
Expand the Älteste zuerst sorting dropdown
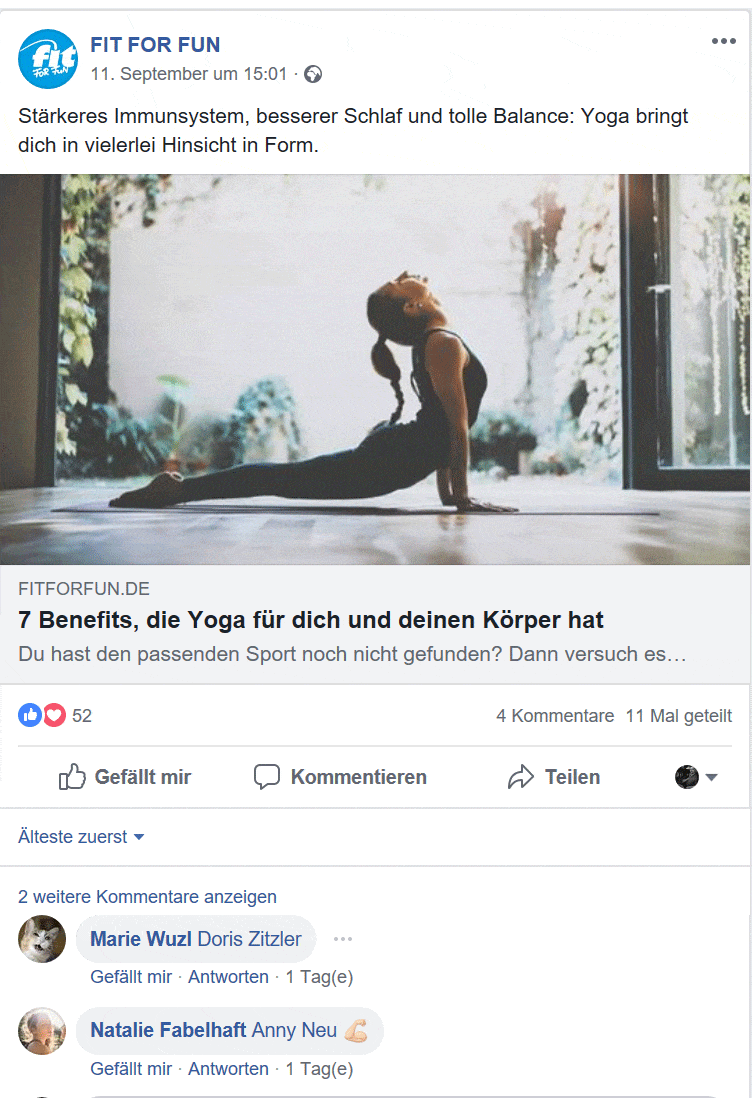(81, 837)
